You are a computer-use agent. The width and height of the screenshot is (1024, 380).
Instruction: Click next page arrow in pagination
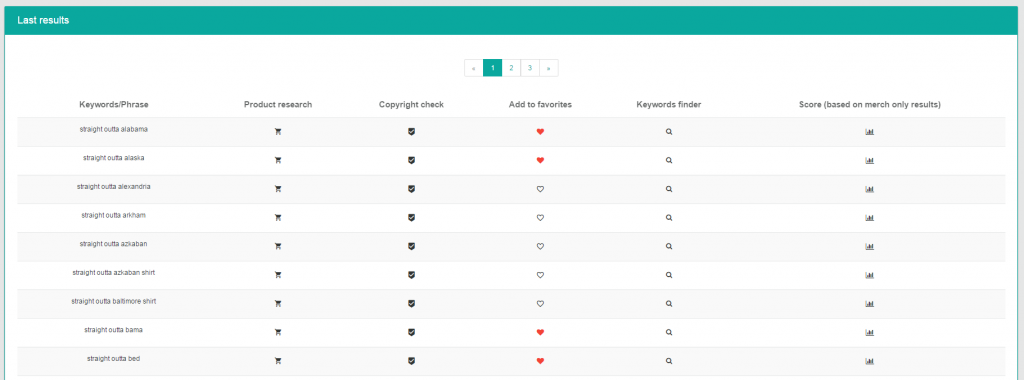click(549, 68)
